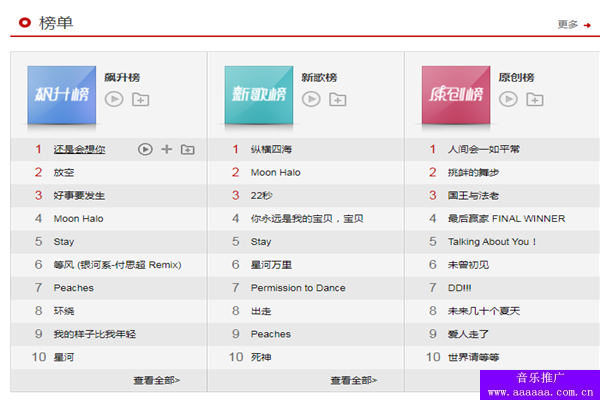Save 还是会想你 to favorites folder
This screenshot has height=400, width=600.
coord(188,149)
